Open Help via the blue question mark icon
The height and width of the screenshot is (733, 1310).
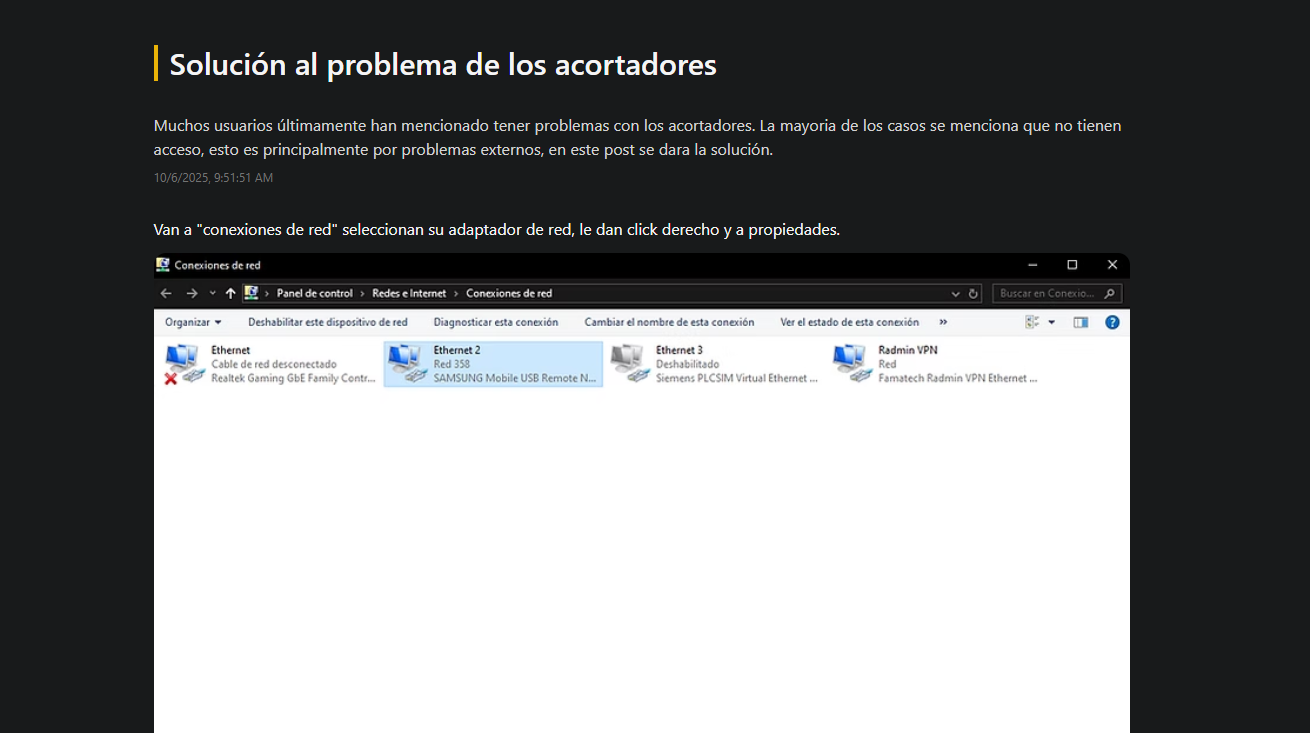tap(1112, 321)
